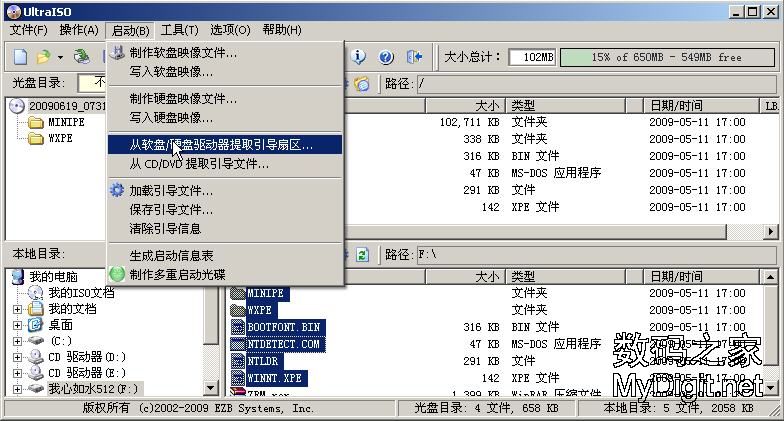Open the 帮助(H) menu

[282, 30]
